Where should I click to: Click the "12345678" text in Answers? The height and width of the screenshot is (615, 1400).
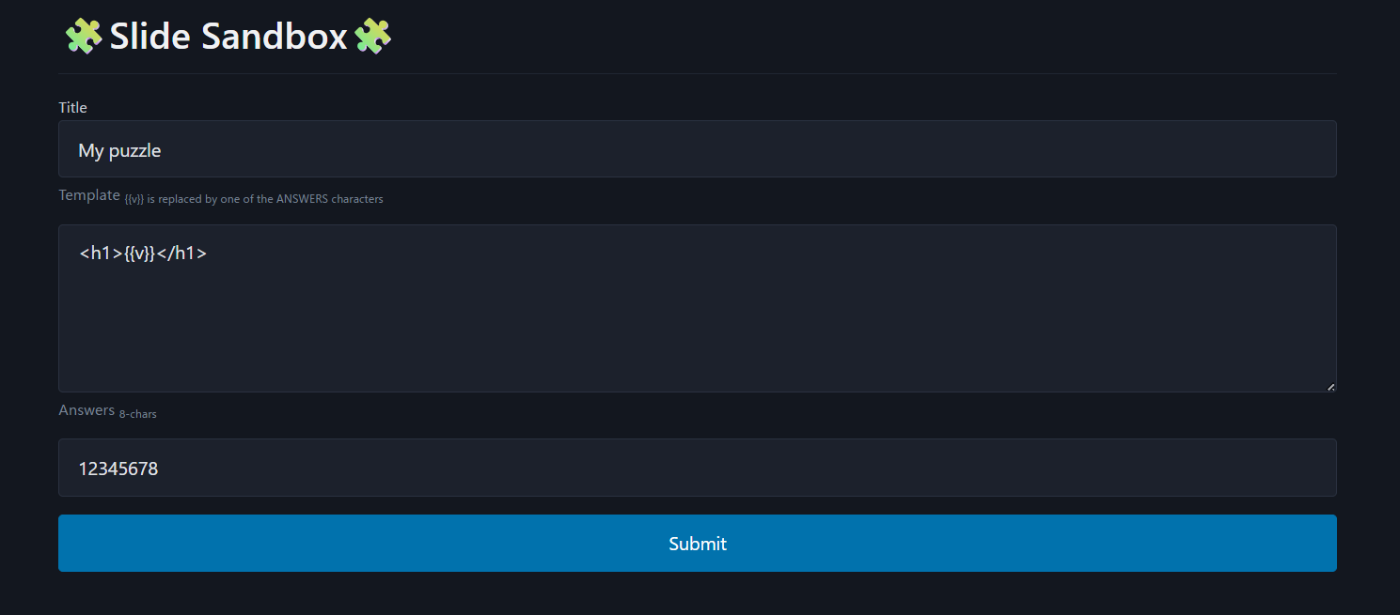pyautogui.click(x=118, y=468)
